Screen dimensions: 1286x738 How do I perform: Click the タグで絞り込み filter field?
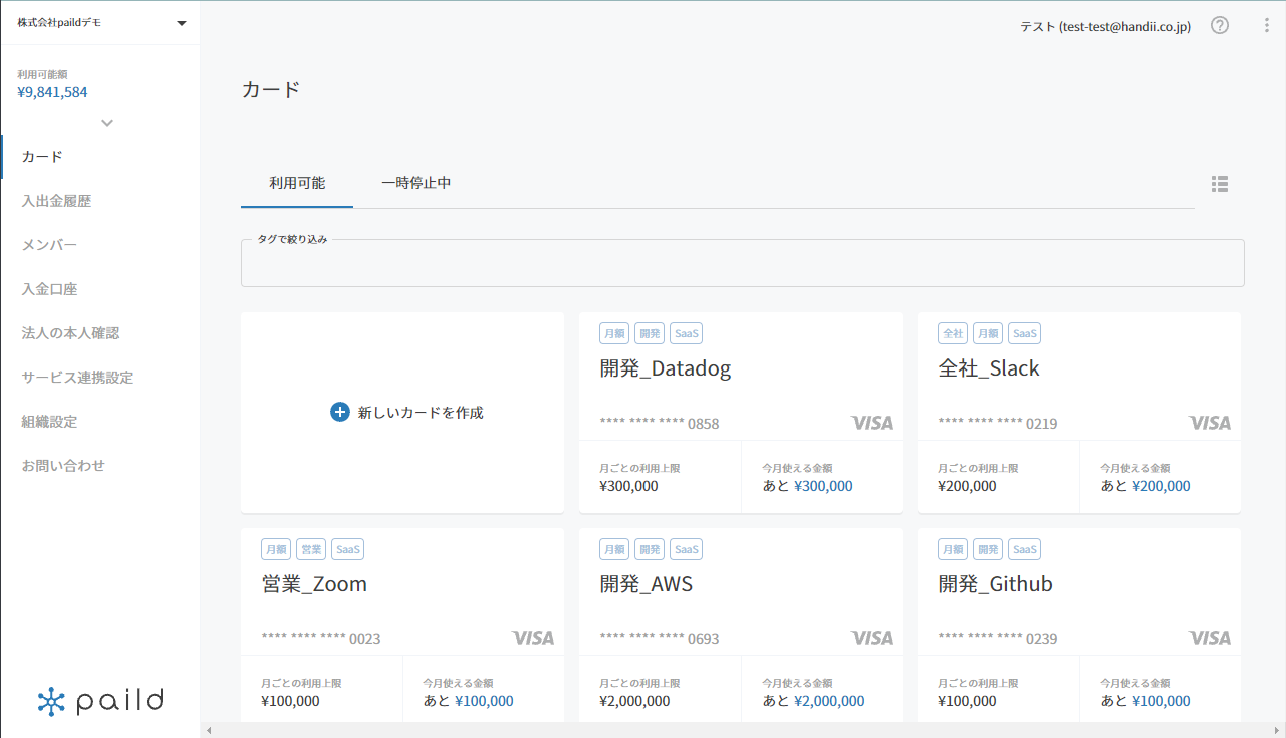coord(743,264)
